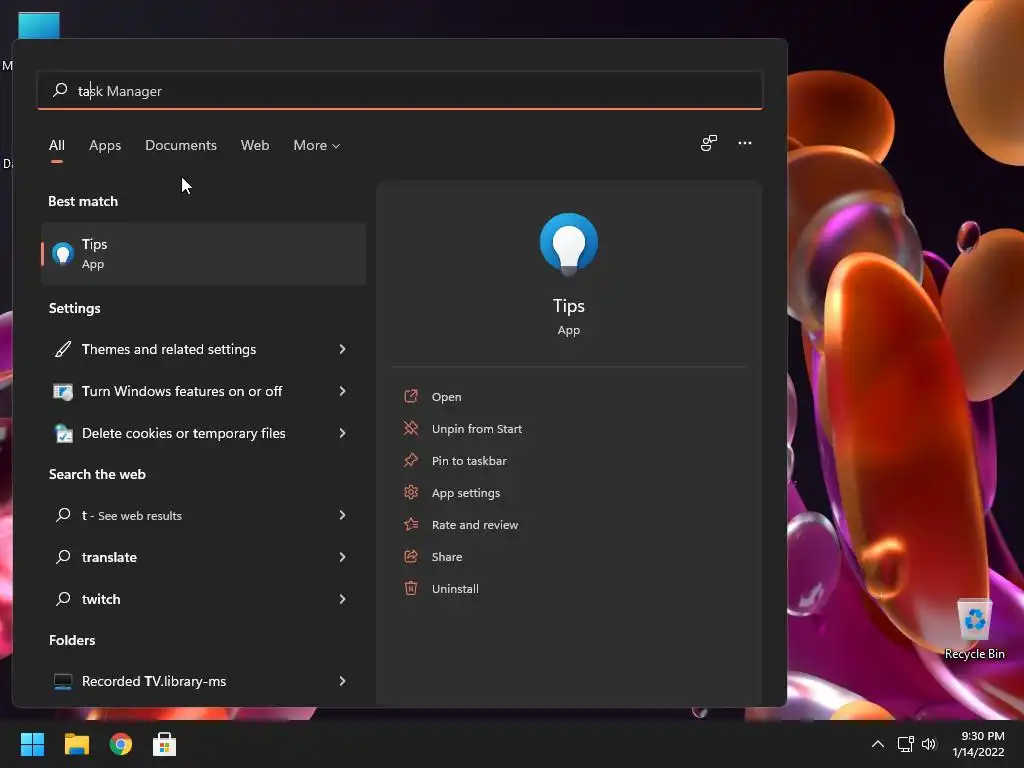1024x768 pixels.
Task: Launch Google Chrome from the taskbar
Action: pyautogui.click(x=121, y=744)
